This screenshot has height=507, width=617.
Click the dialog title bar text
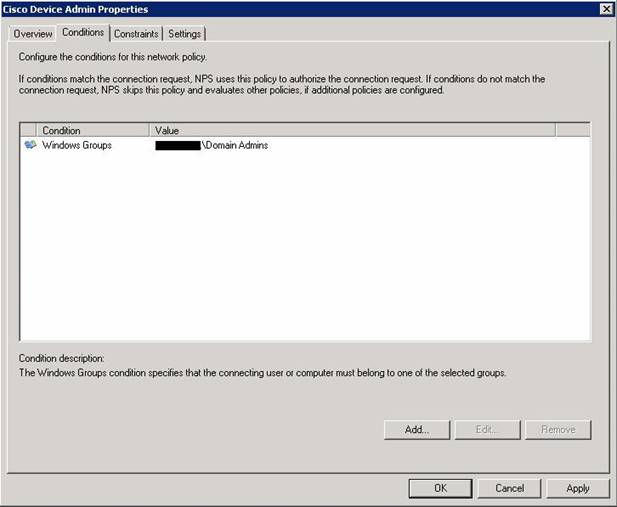point(75,9)
